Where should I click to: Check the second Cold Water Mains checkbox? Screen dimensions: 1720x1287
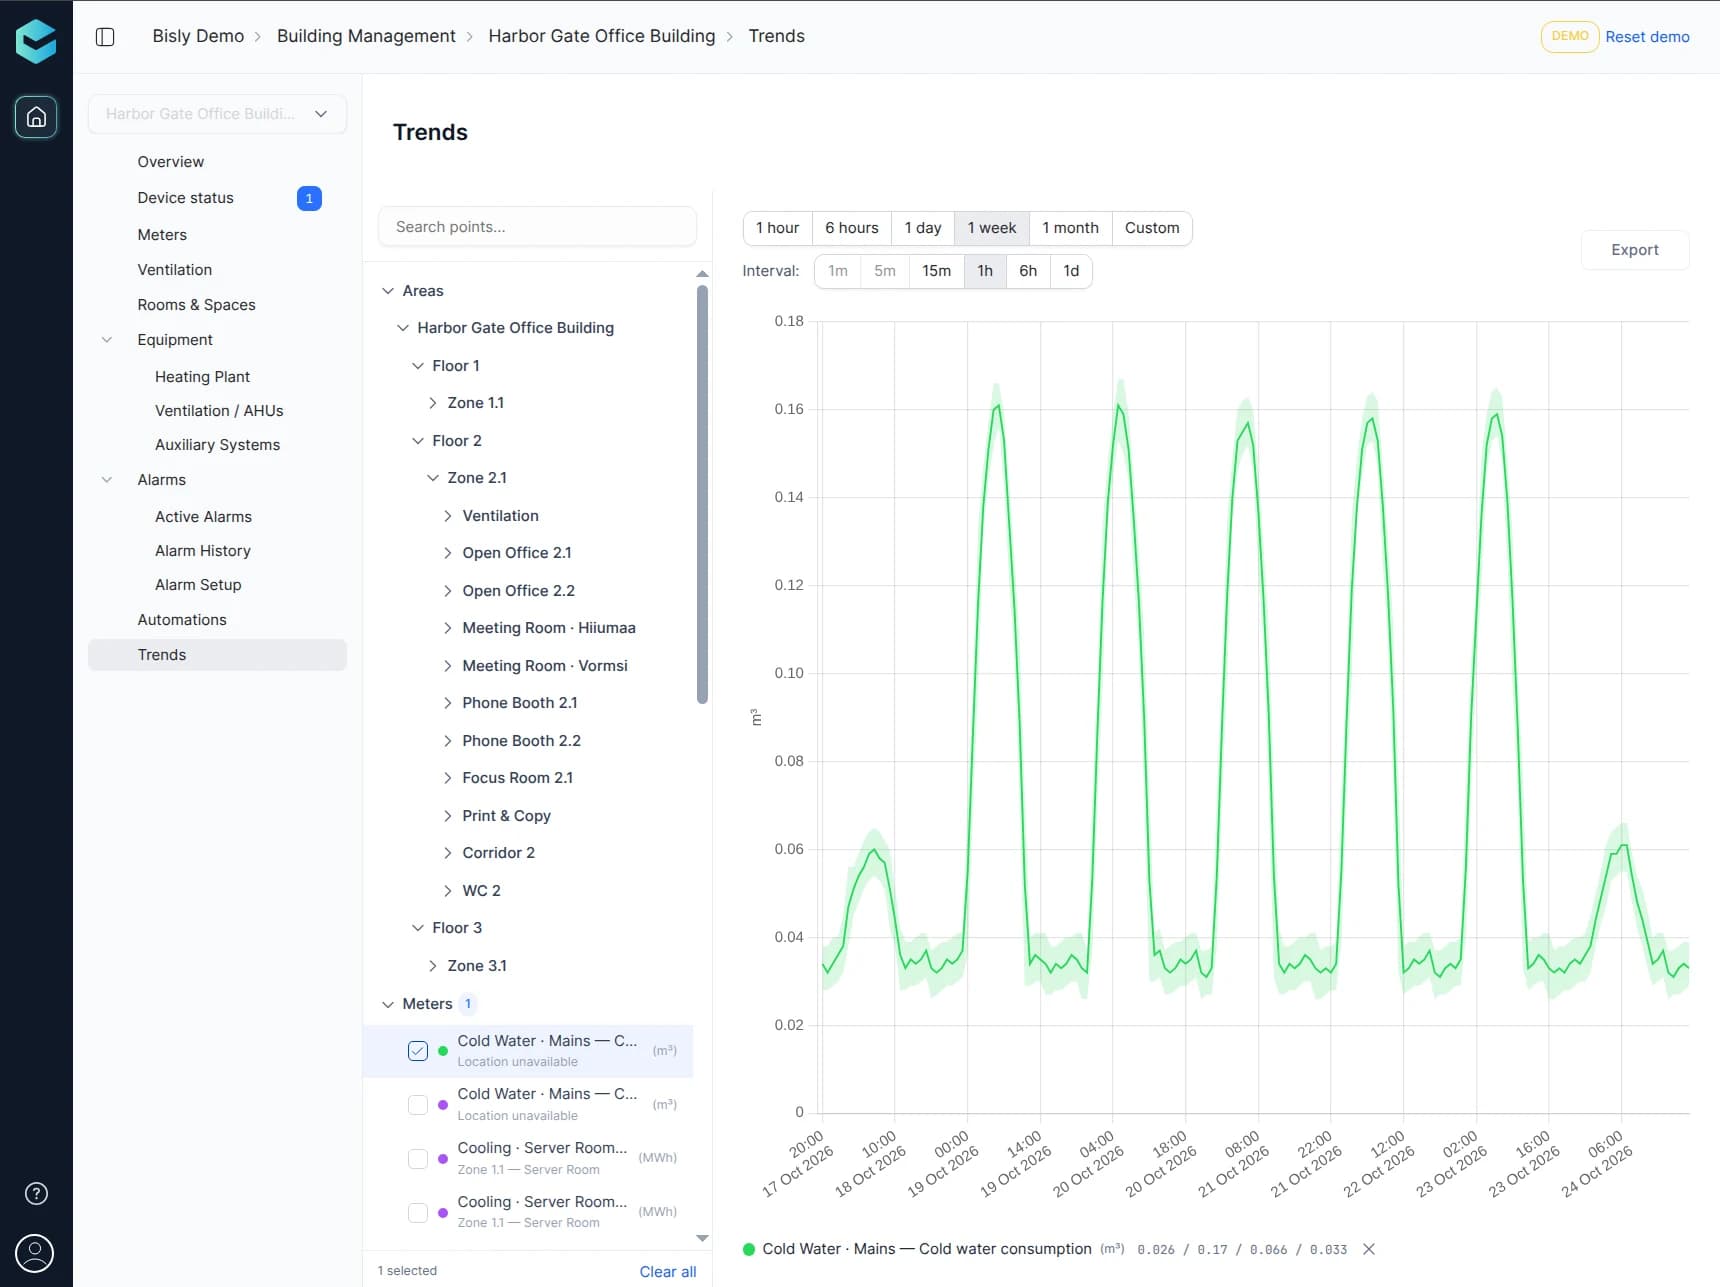point(418,1105)
